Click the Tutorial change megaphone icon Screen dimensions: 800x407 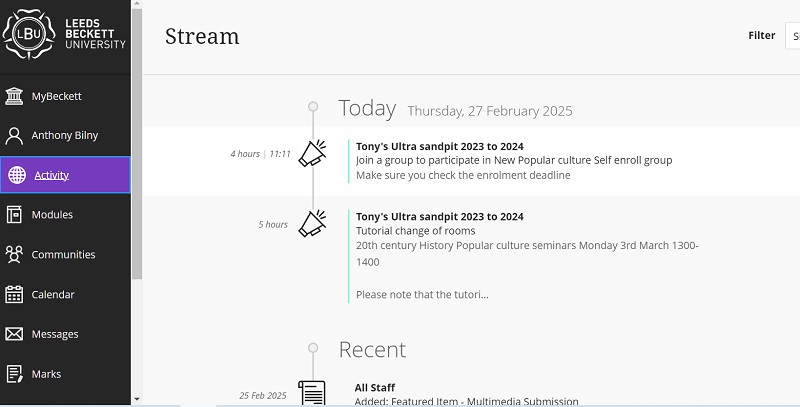pyautogui.click(x=313, y=224)
